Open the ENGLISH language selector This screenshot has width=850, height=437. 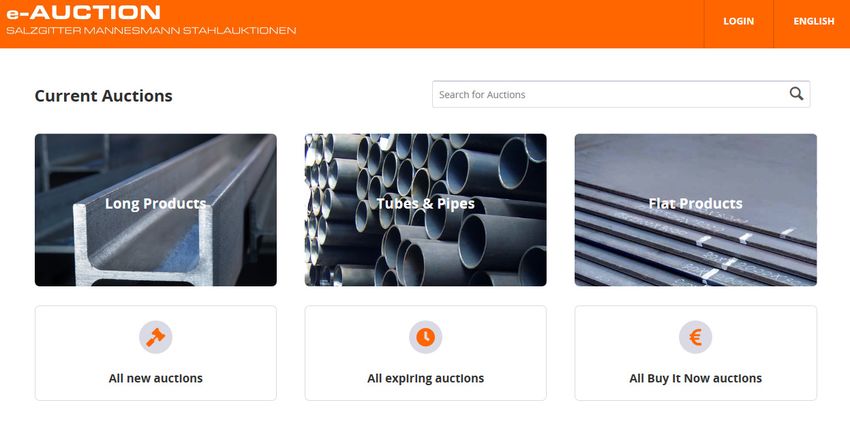point(814,21)
